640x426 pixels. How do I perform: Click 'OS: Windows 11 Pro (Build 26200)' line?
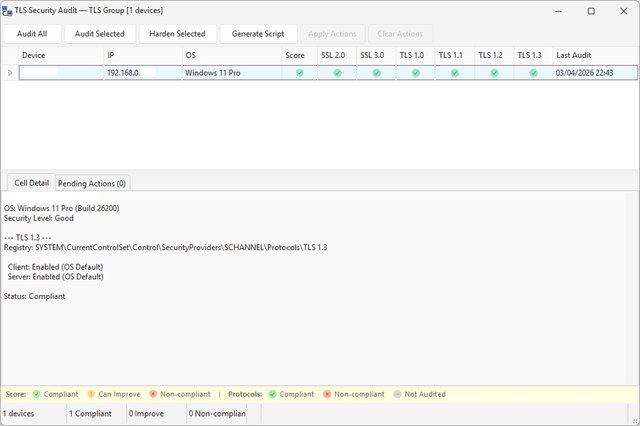coord(62,208)
